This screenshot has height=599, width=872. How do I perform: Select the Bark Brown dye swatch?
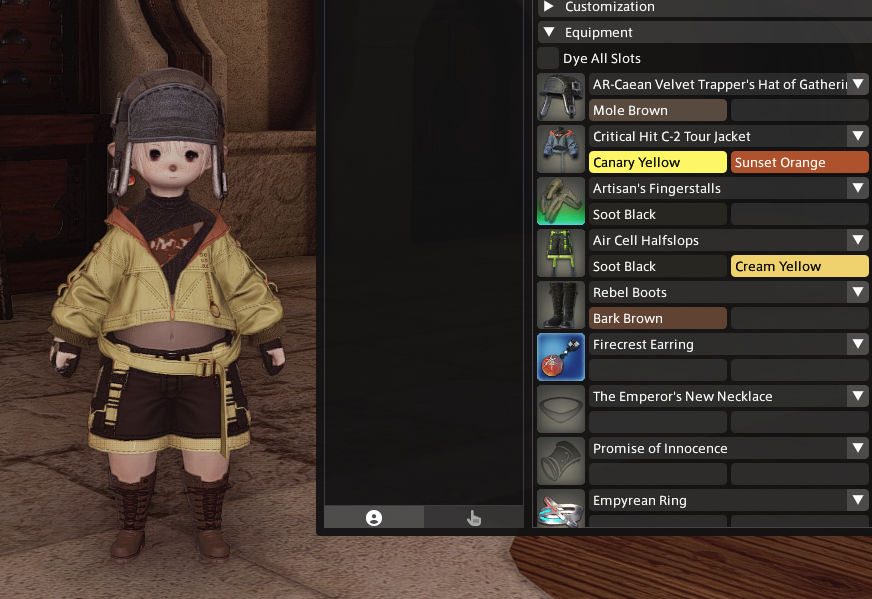658,318
